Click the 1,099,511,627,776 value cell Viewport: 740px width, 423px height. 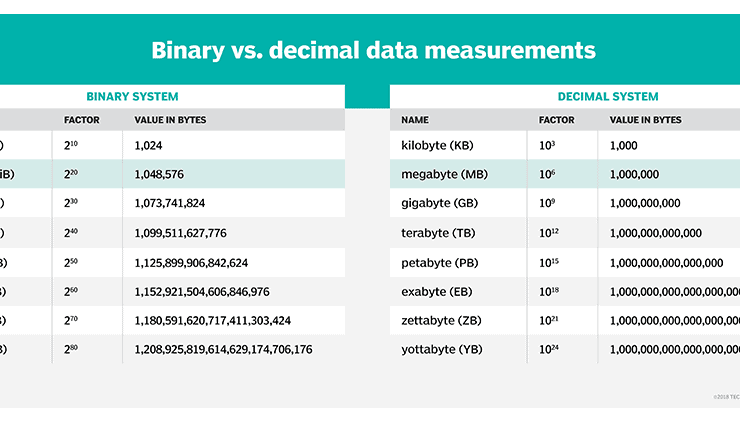180,233
